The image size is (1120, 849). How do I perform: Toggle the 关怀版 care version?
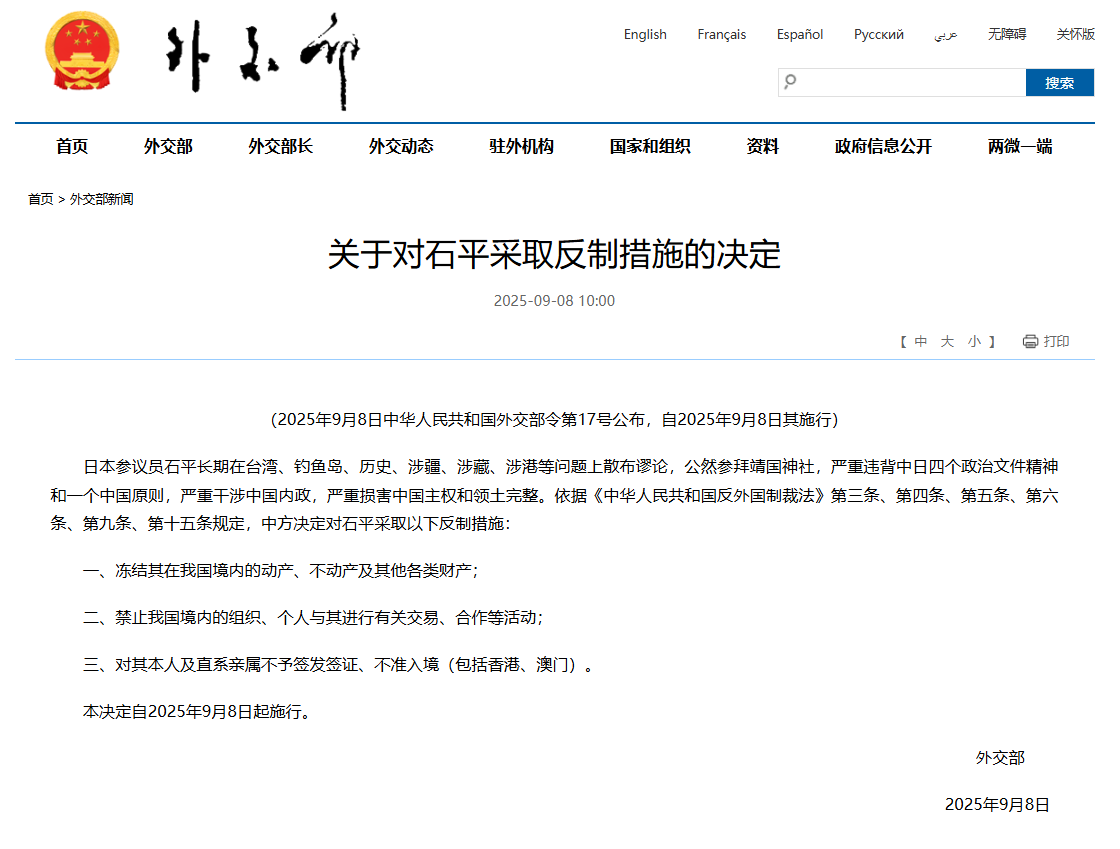tap(1075, 34)
